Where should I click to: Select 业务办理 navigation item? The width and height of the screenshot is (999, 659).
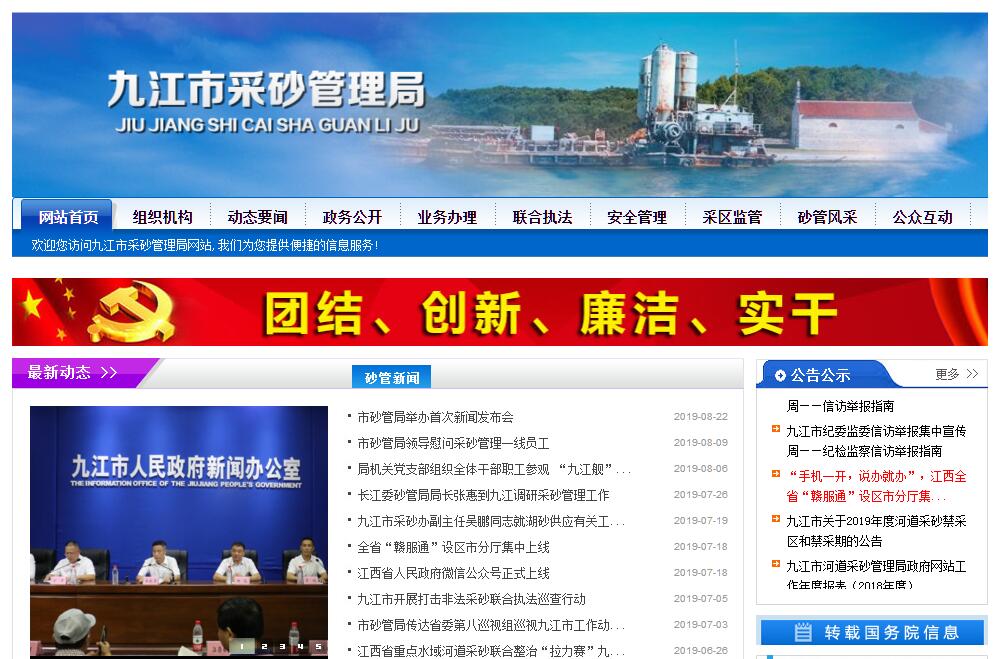pyautogui.click(x=447, y=217)
